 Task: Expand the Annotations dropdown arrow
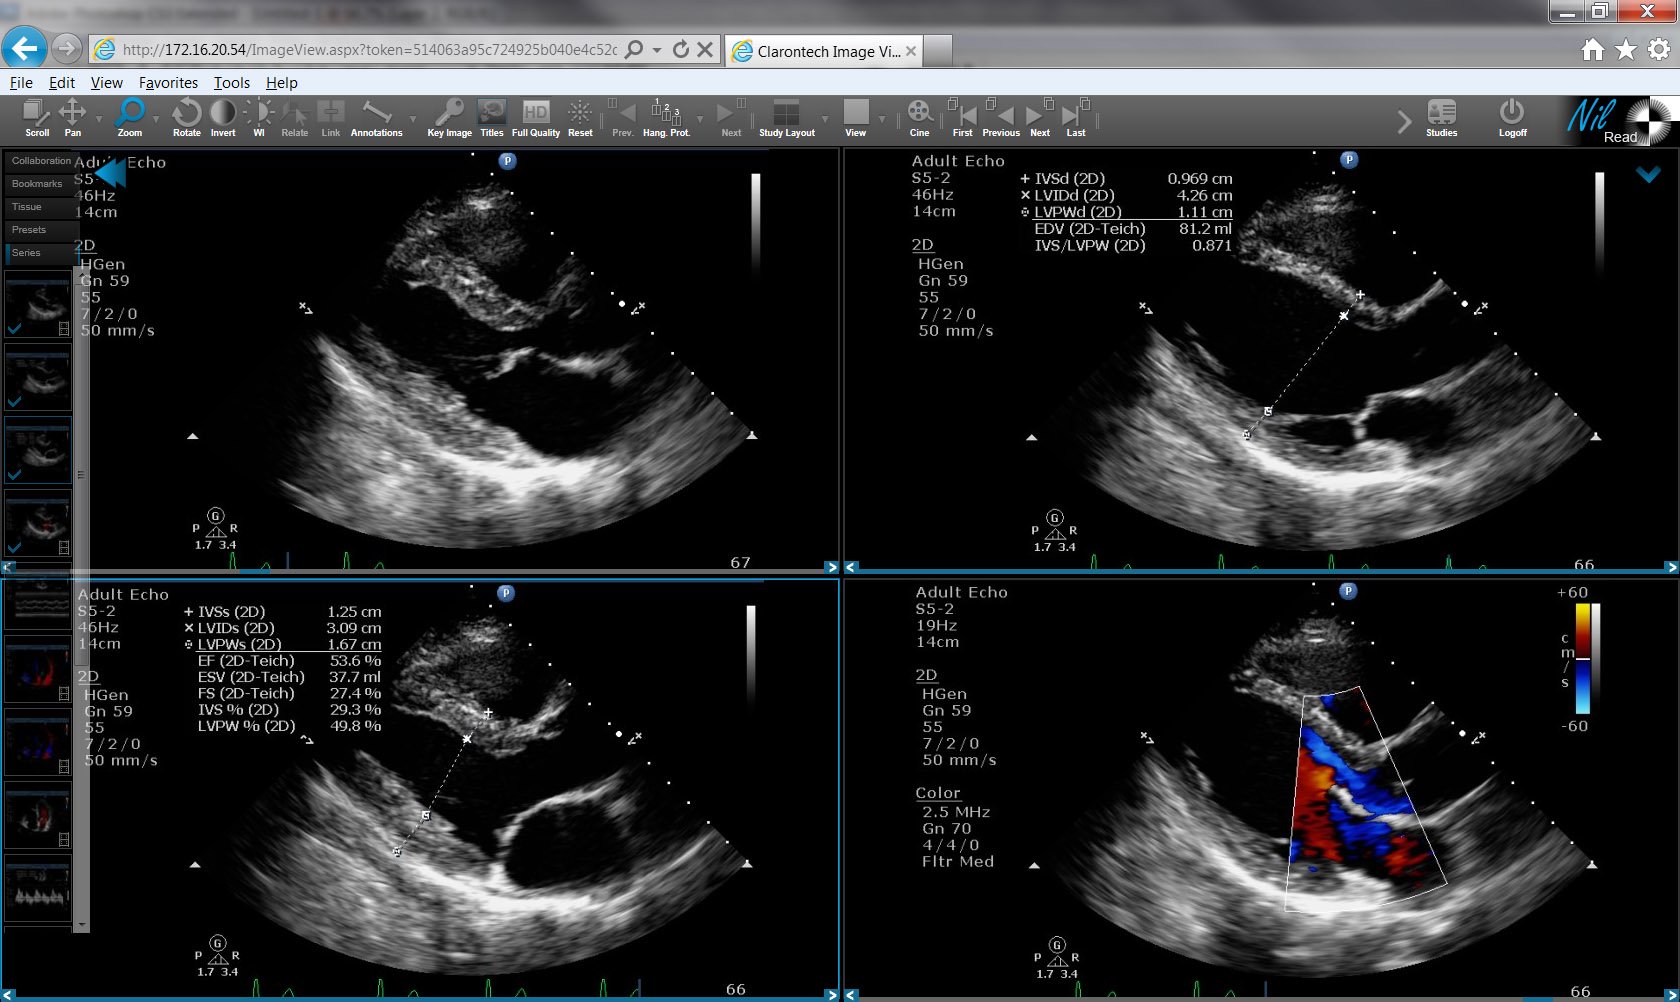(413, 119)
